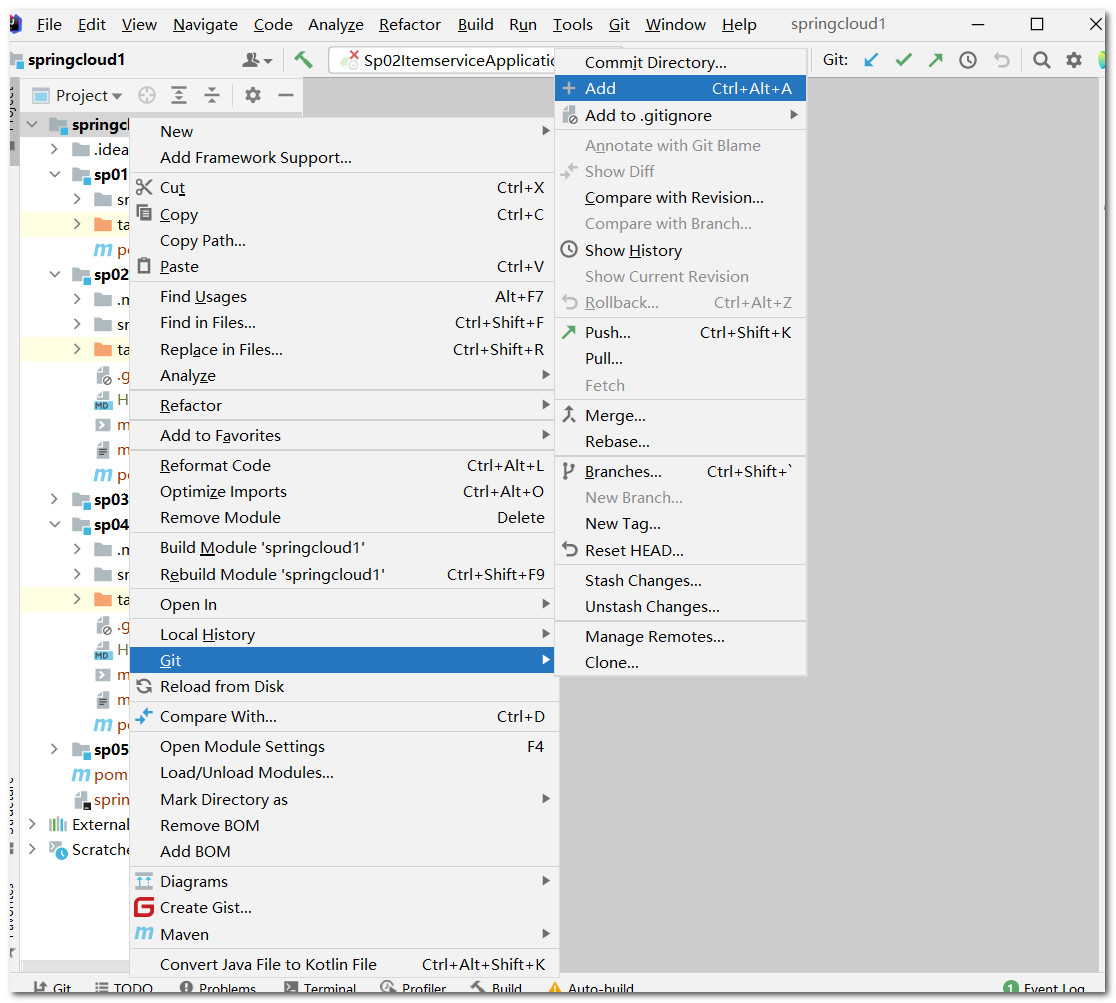Open the File menu
The width and height of the screenshot is (1116, 1003).
tap(49, 25)
